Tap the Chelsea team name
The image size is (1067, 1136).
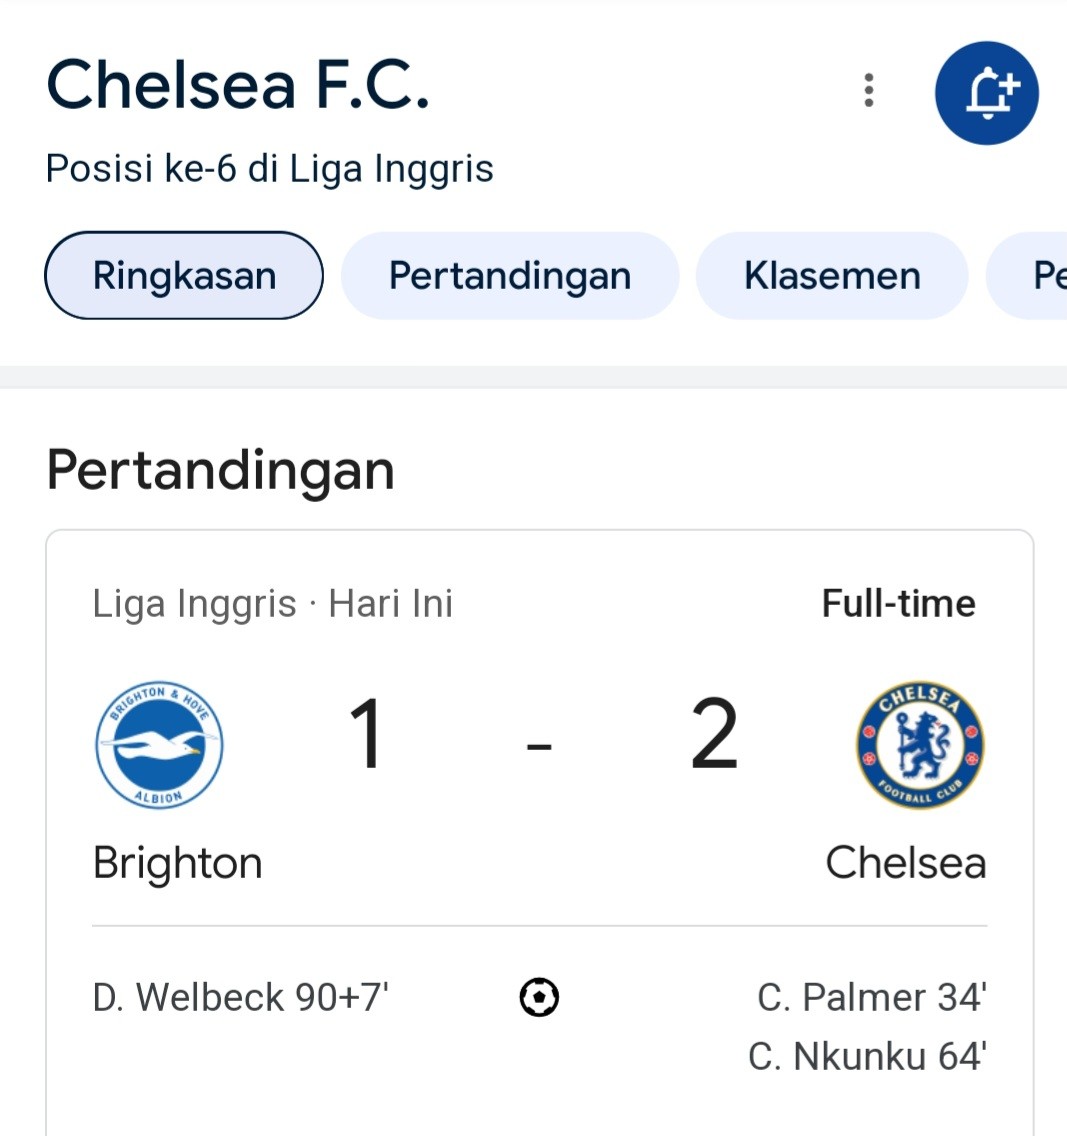906,863
